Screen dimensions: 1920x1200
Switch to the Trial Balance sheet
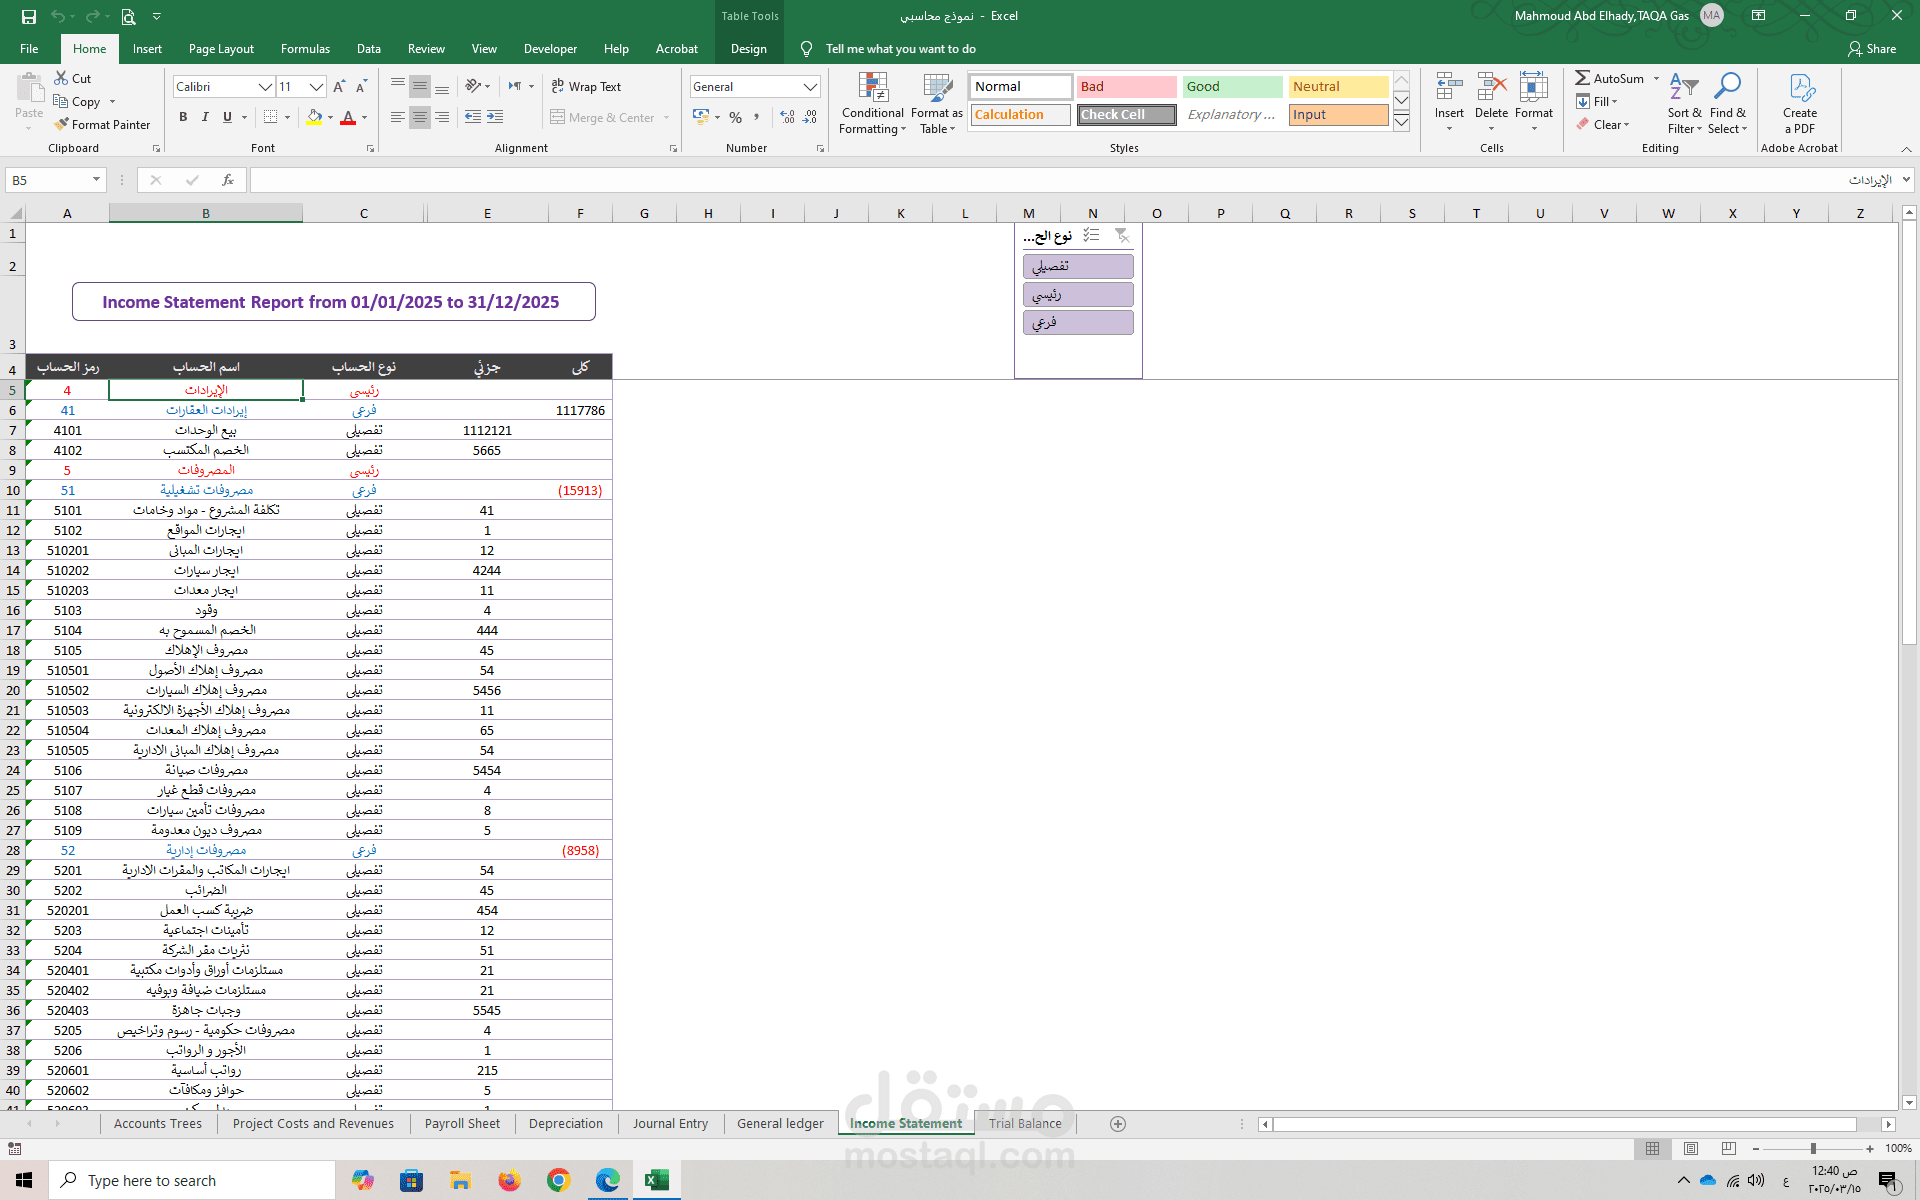coord(1025,1123)
